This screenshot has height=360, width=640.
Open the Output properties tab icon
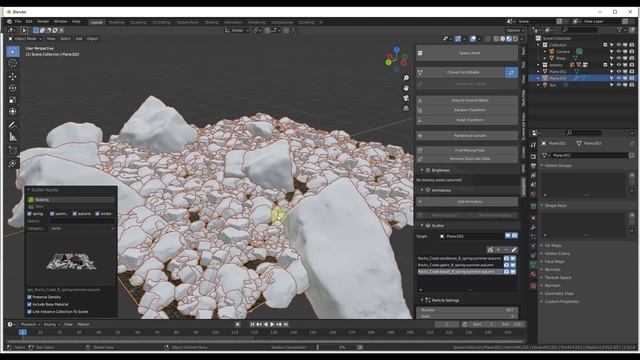coord(533,166)
